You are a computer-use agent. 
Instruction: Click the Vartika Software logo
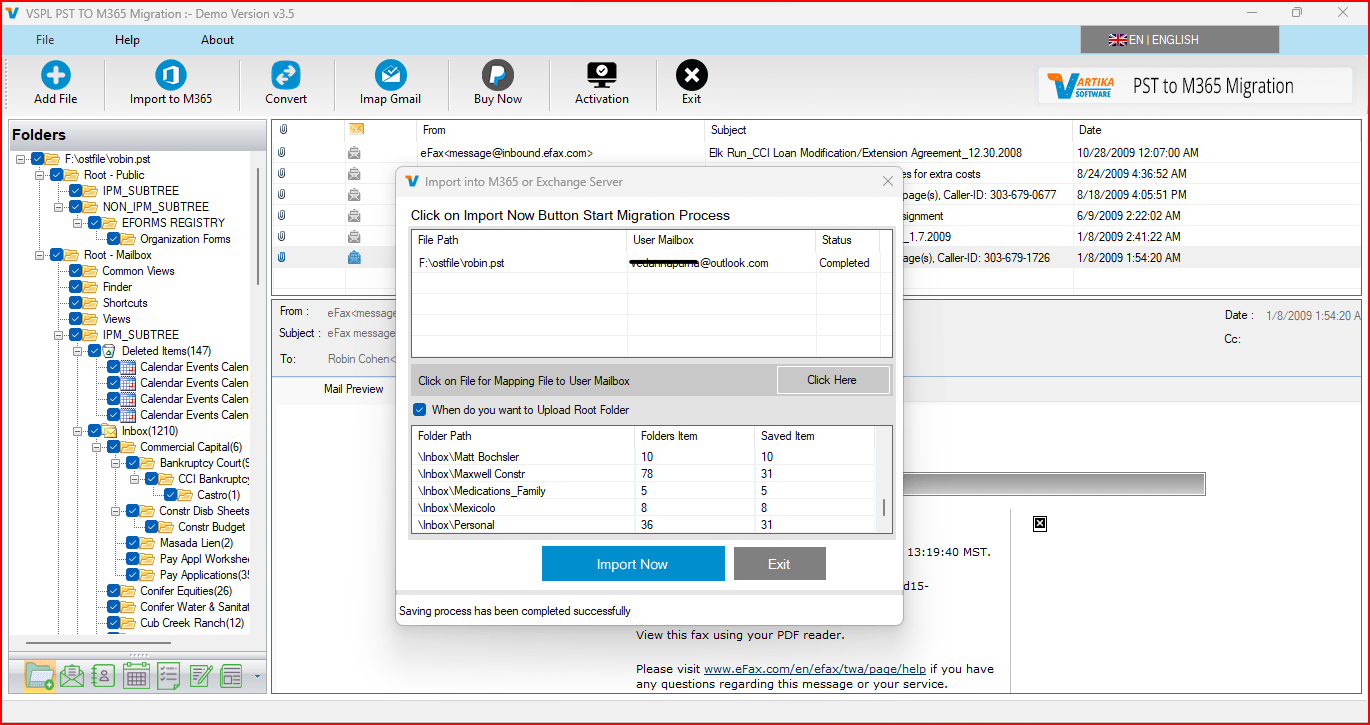point(1082,86)
